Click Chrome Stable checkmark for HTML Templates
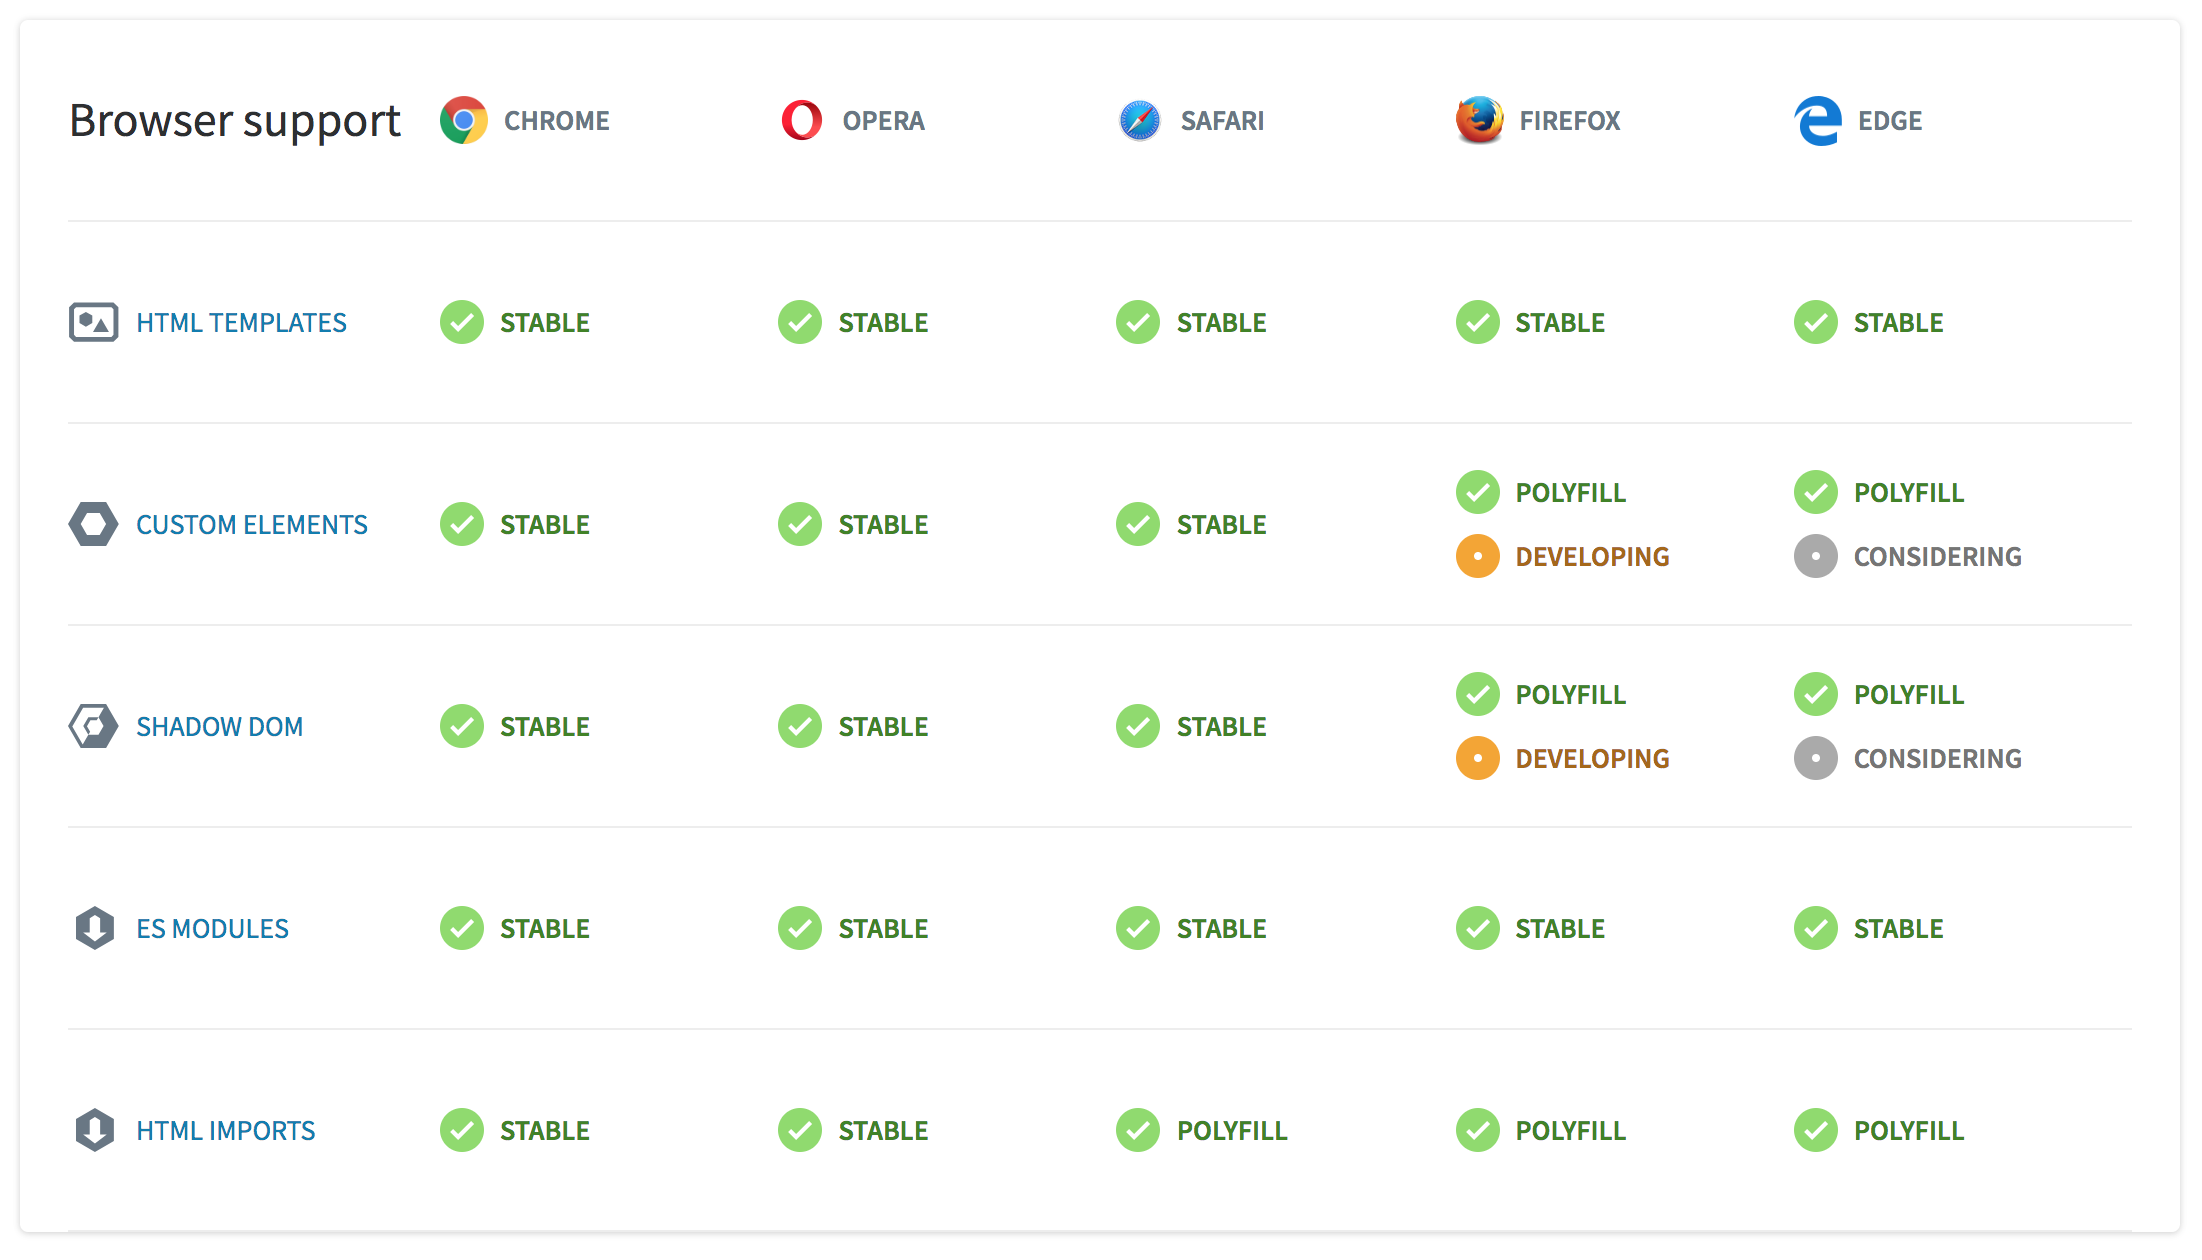Image resolution: width=2202 pixels, height=1260 pixels. pyautogui.click(x=462, y=322)
